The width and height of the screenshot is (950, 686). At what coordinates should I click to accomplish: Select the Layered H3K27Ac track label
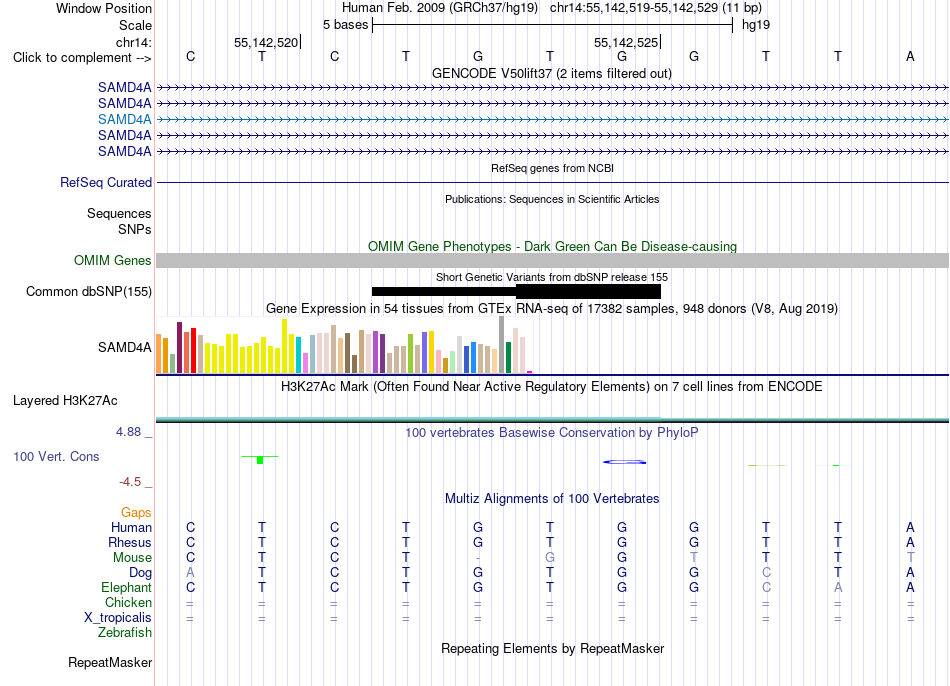tap(65, 401)
